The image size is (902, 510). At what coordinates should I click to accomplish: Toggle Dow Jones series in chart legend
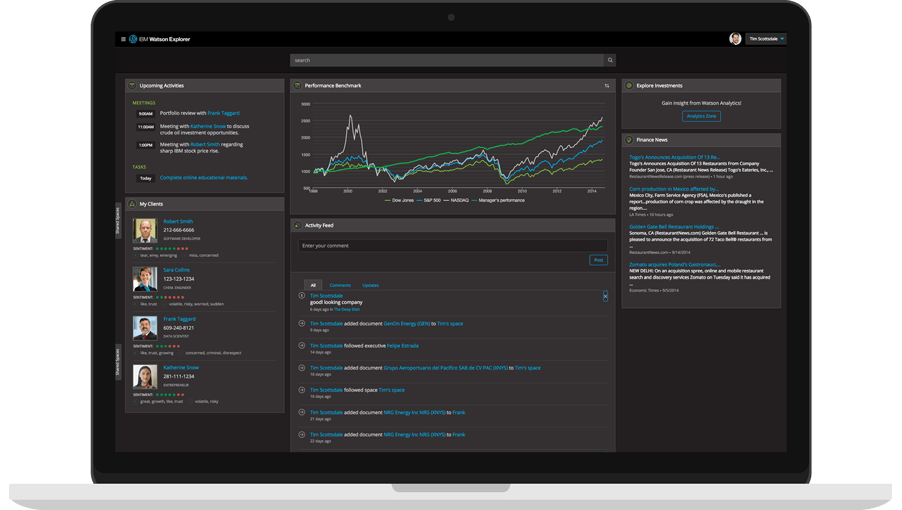click(x=399, y=200)
